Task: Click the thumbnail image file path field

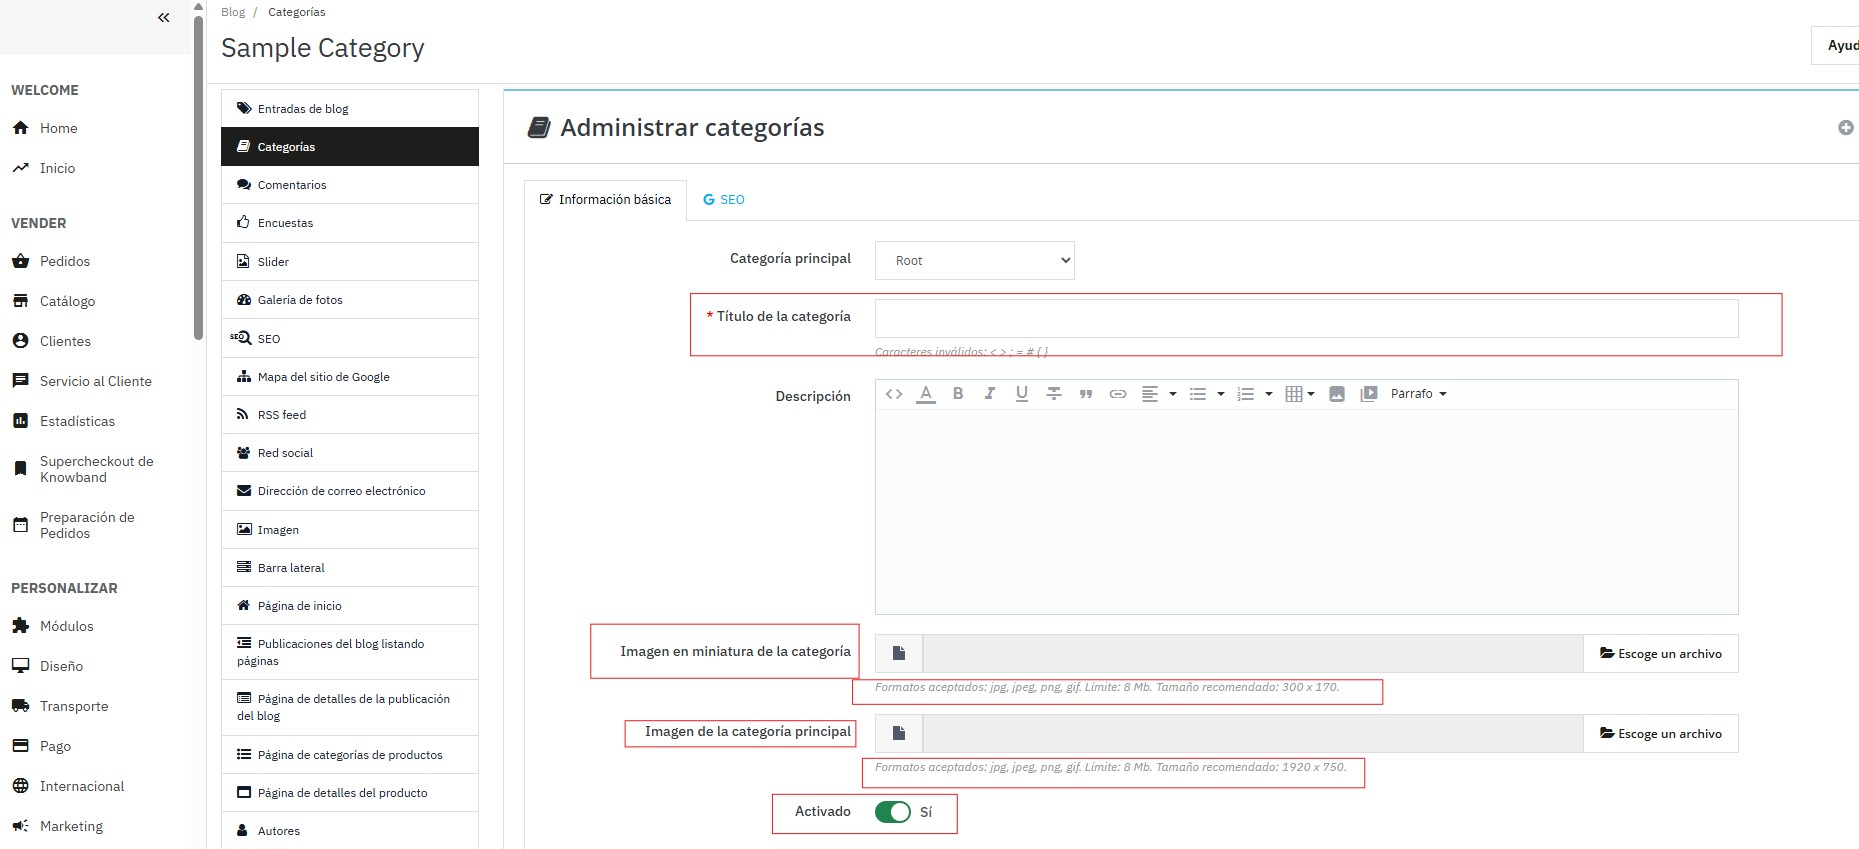Action: pos(1253,653)
